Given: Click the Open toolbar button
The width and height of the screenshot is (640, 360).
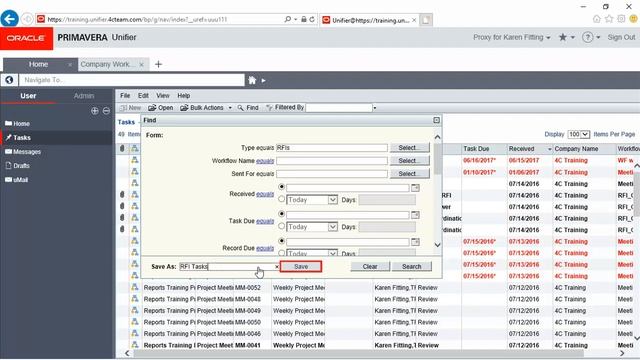Looking at the screenshot, I should pos(161,108).
